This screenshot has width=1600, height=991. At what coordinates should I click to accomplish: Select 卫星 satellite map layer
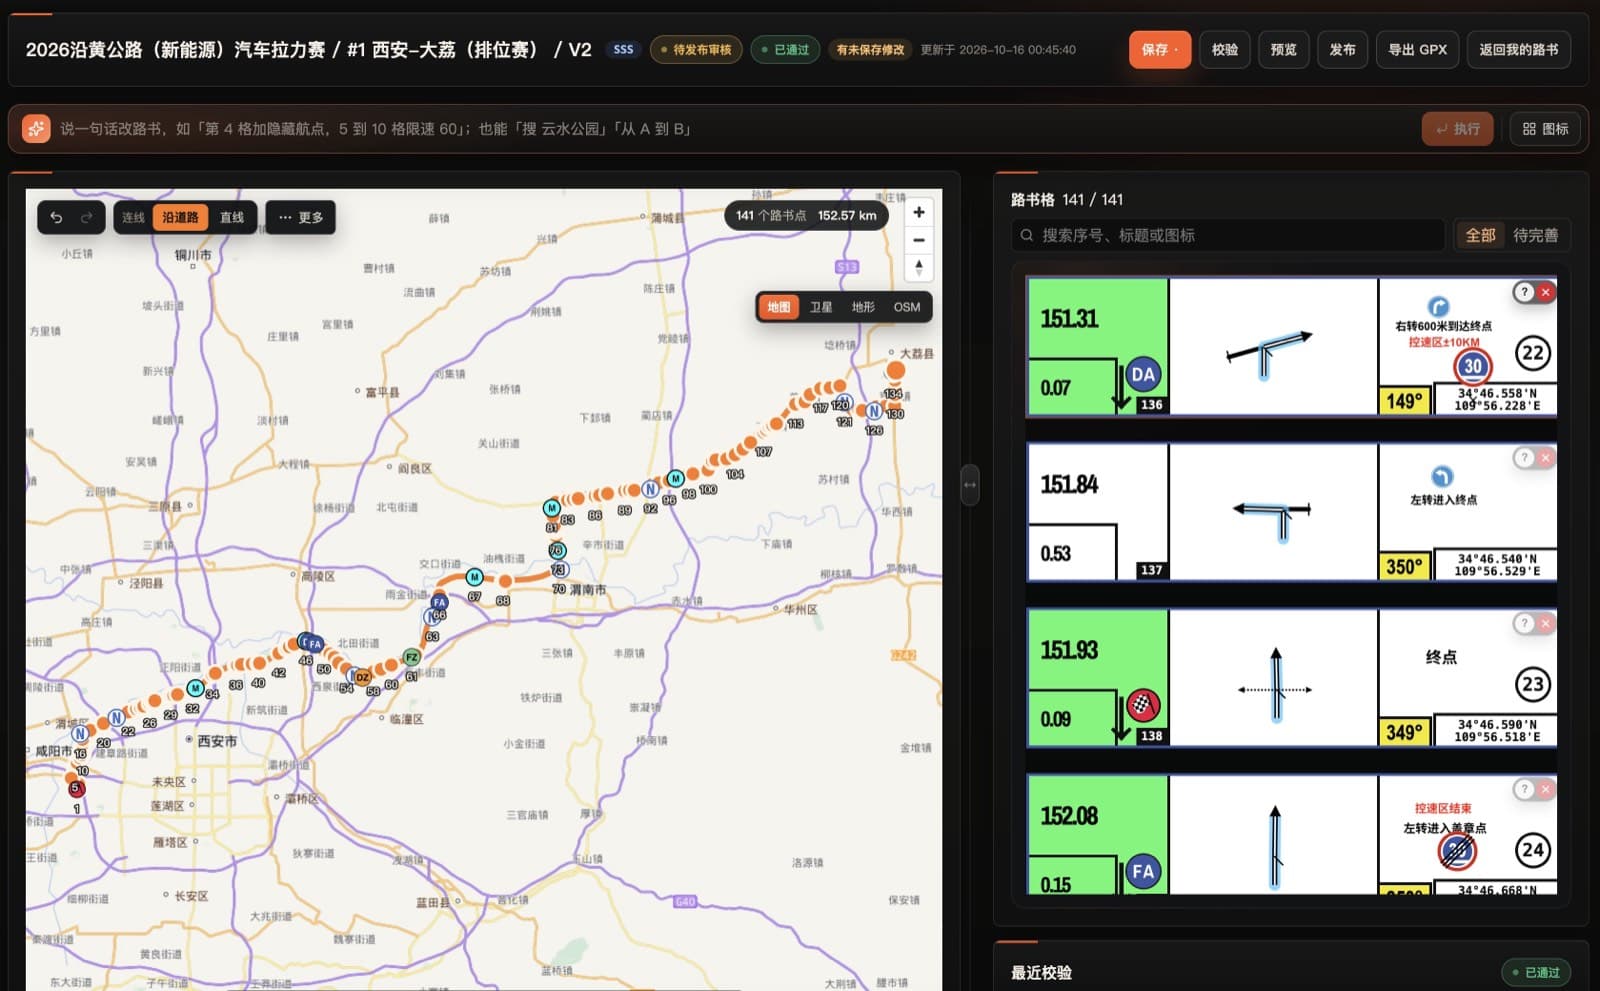(821, 307)
